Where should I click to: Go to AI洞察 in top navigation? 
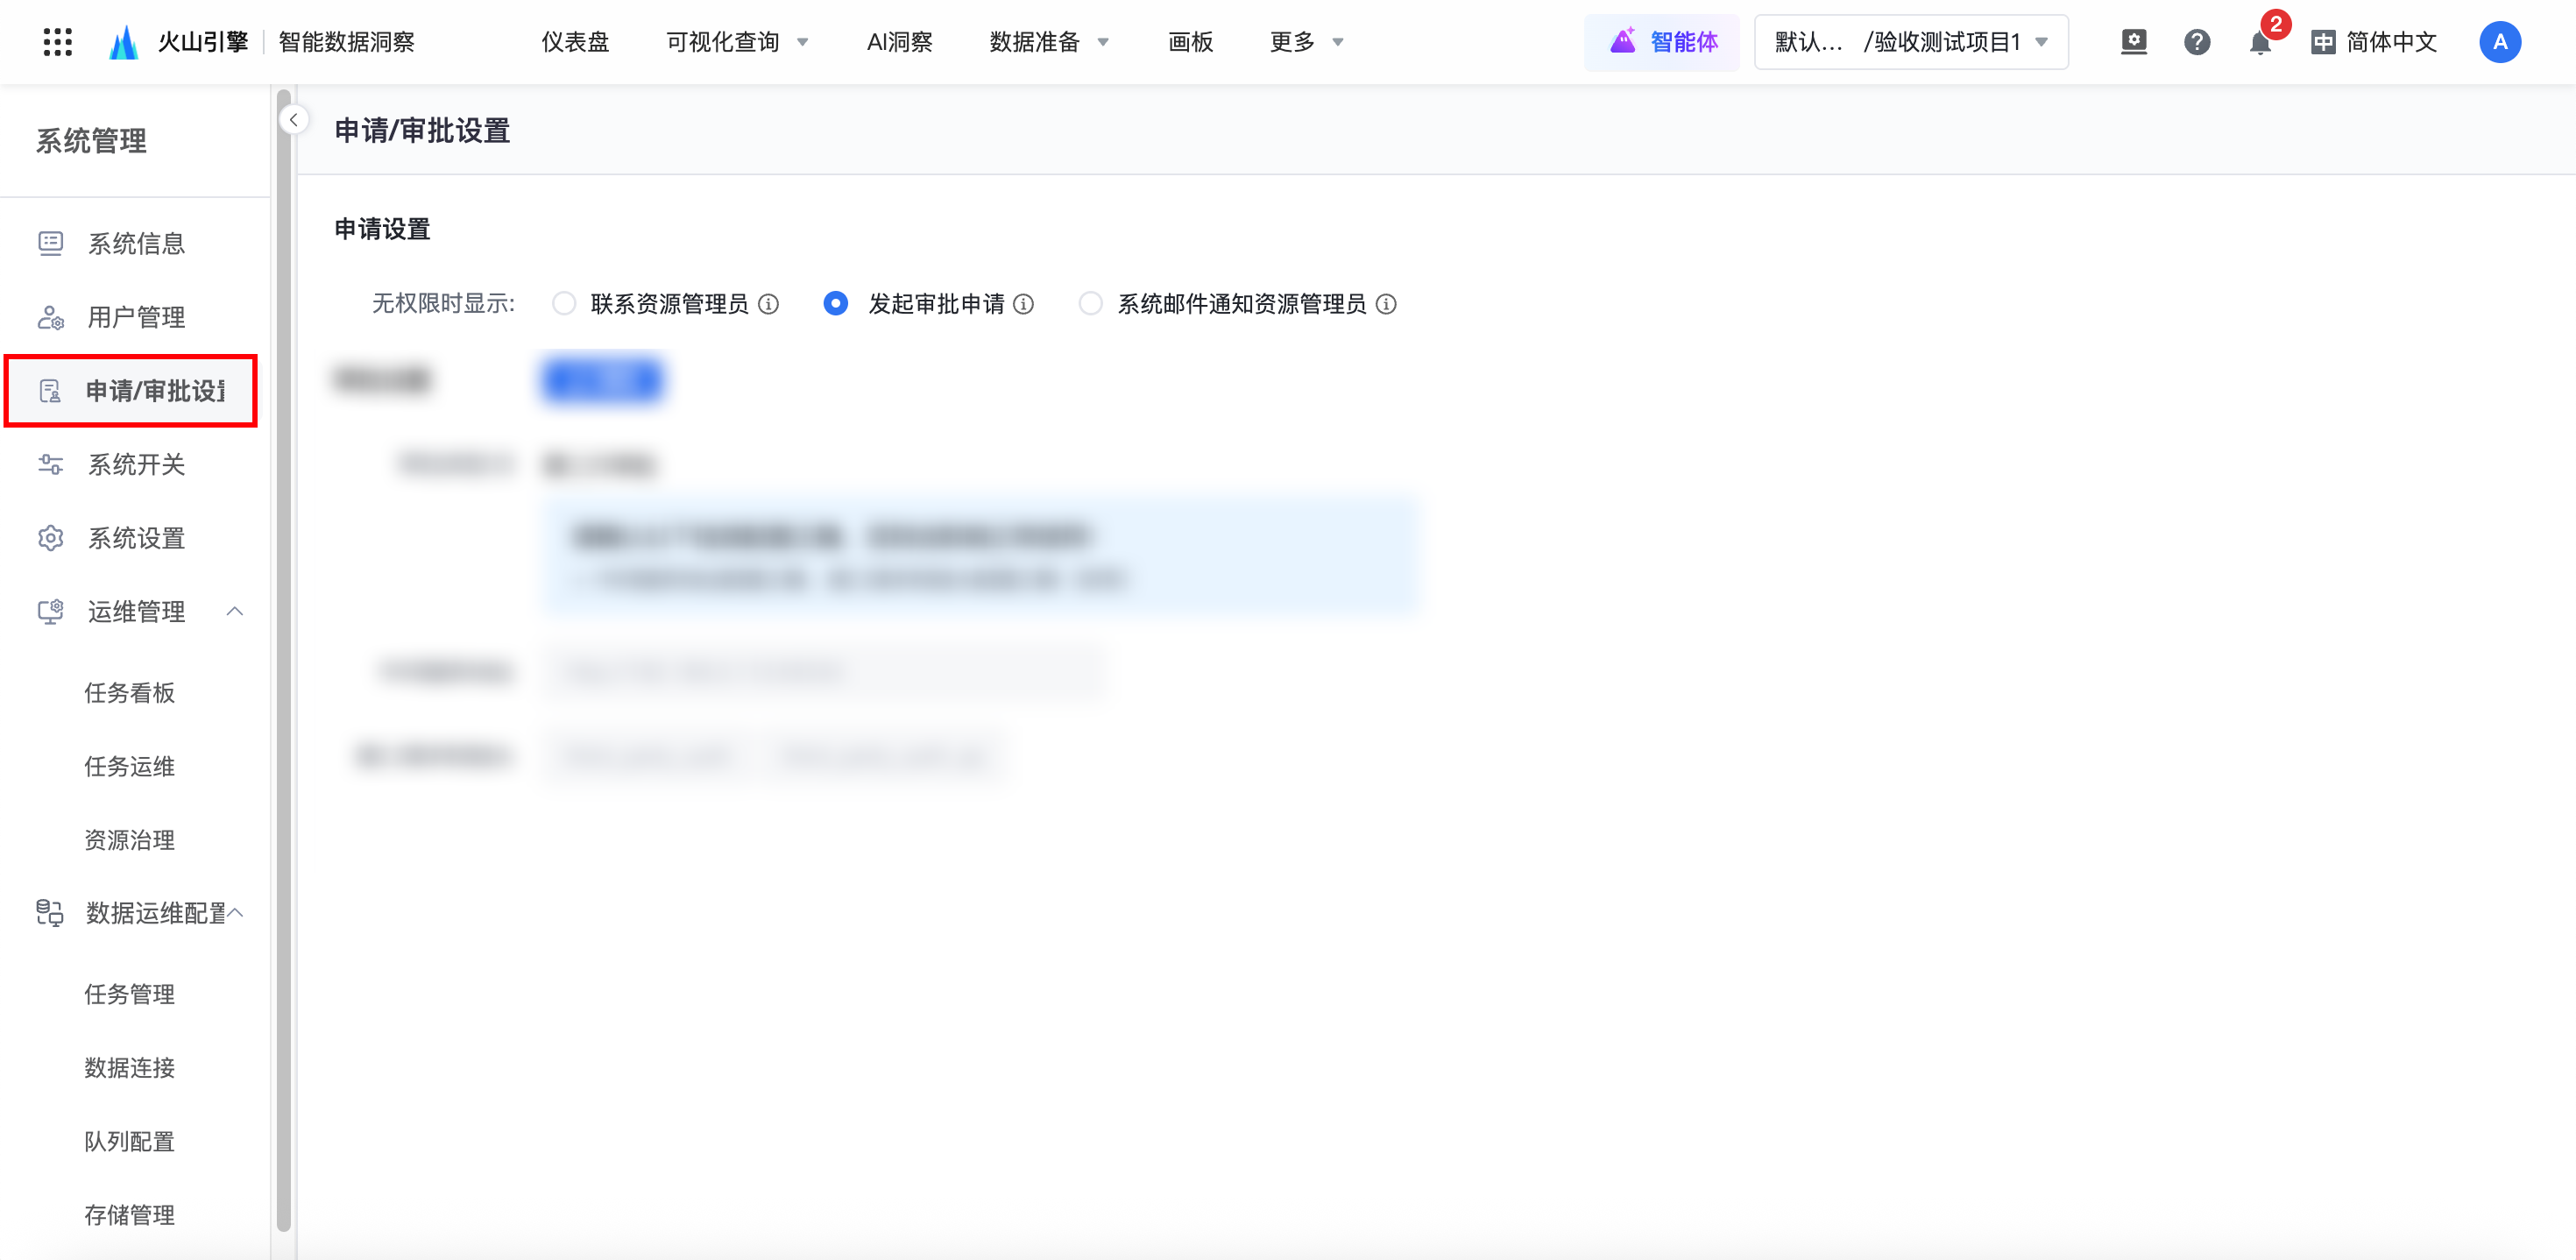tap(899, 42)
